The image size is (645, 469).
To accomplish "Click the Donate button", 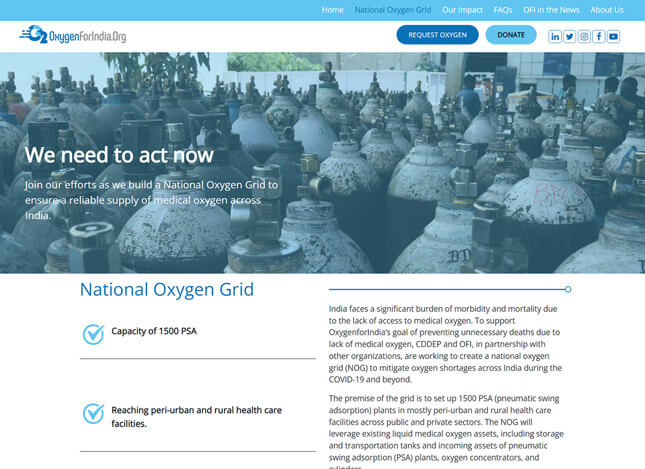I will tap(511, 35).
